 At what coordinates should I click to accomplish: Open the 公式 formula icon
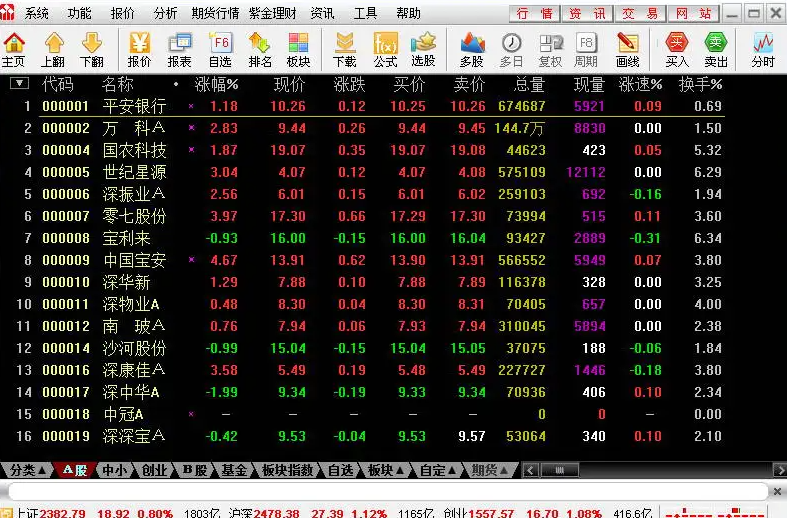[x=385, y=49]
